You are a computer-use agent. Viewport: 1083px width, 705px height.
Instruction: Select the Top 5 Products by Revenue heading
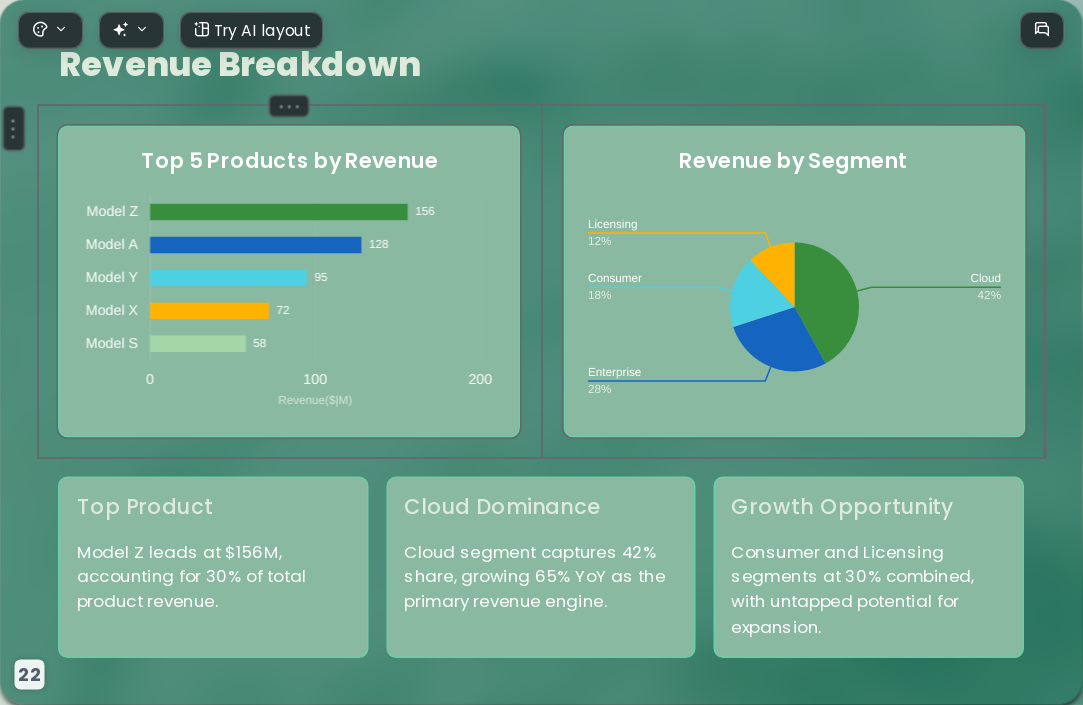[289, 161]
